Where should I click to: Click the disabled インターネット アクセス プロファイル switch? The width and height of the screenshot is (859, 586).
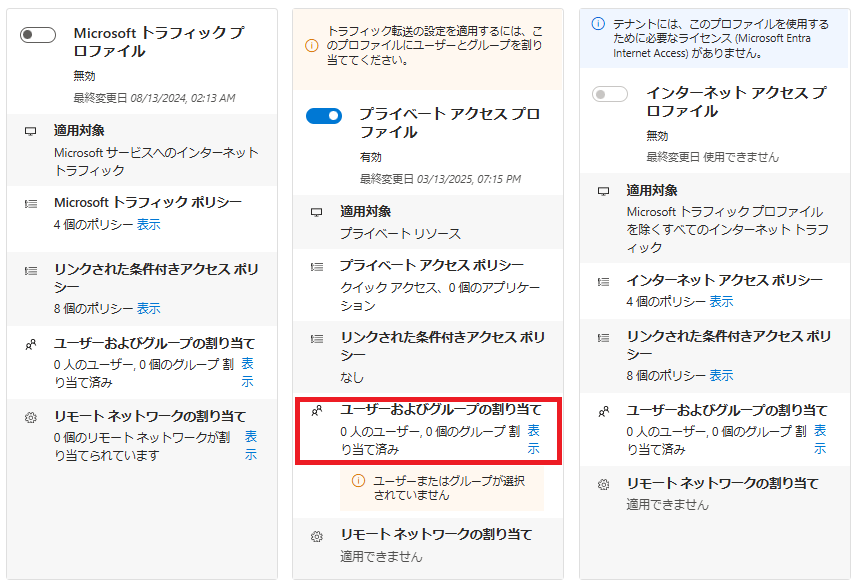tap(610, 94)
